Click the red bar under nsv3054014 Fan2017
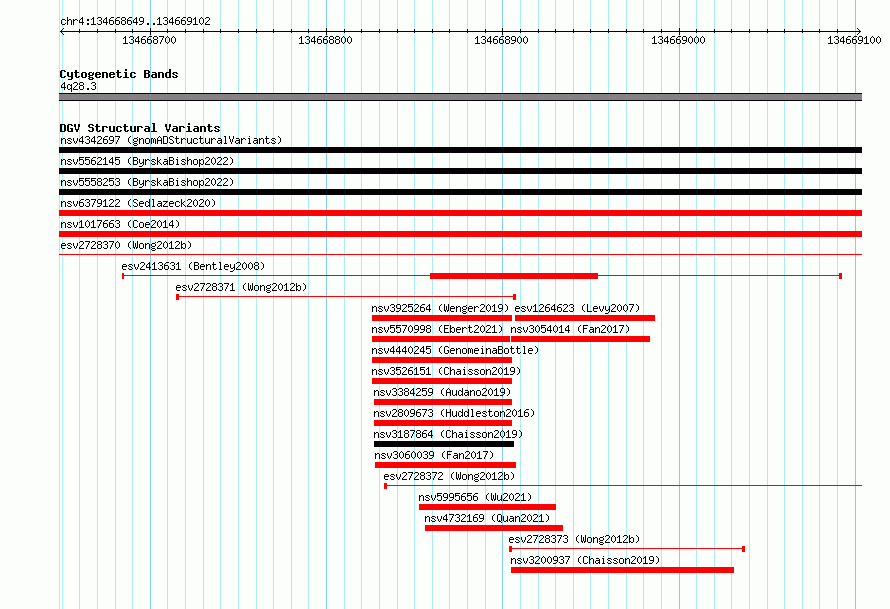 [580, 339]
